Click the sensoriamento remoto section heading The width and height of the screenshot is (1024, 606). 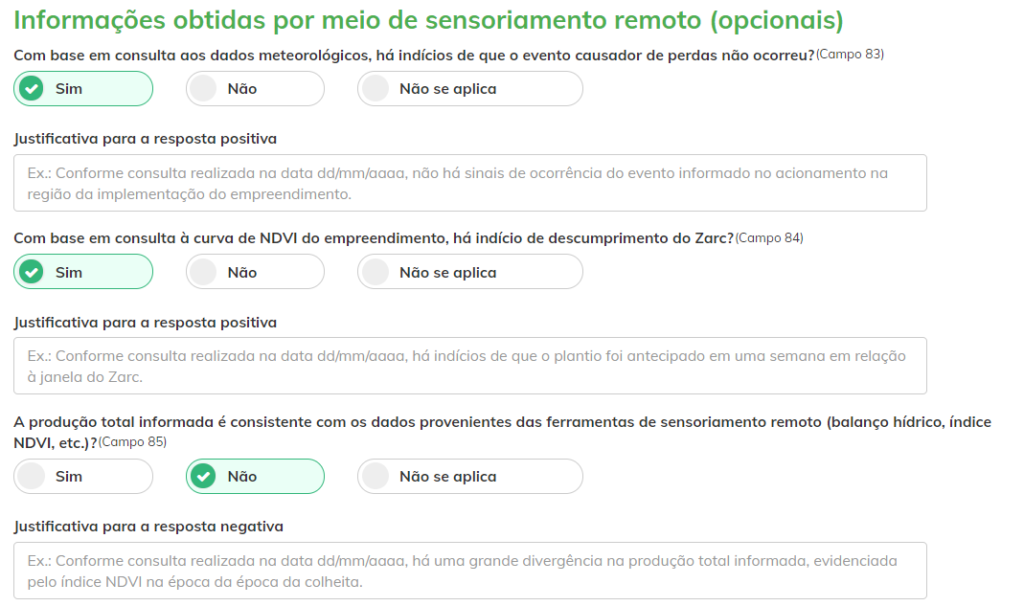click(x=428, y=20)
